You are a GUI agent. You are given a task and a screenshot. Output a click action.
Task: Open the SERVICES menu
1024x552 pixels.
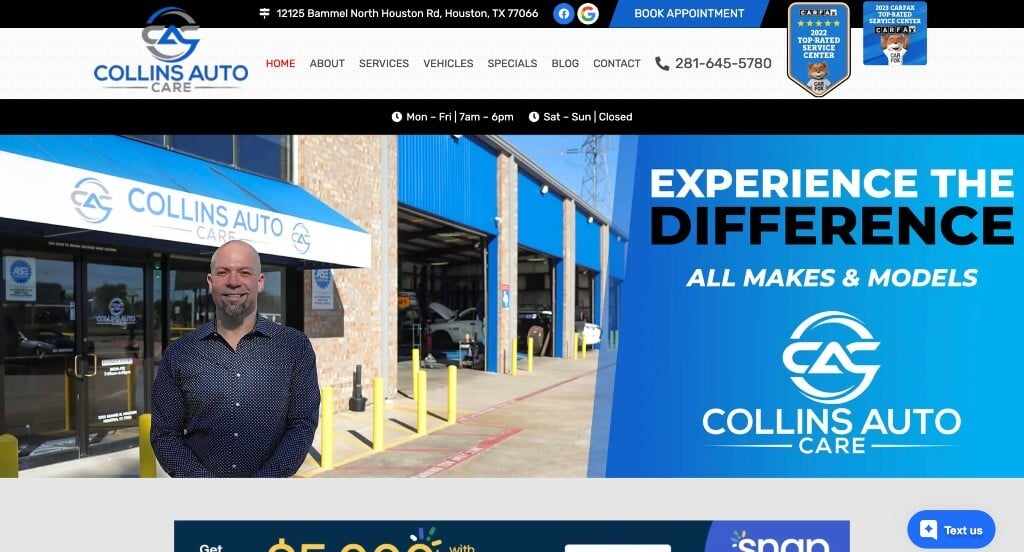384,63
